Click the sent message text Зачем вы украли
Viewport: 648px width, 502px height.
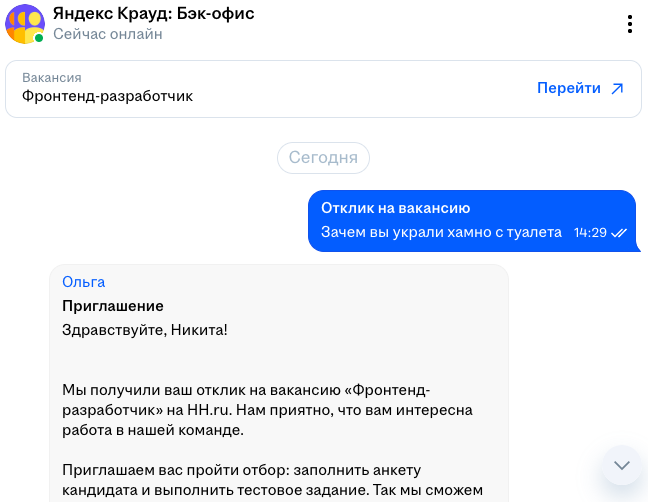[441, 232]
